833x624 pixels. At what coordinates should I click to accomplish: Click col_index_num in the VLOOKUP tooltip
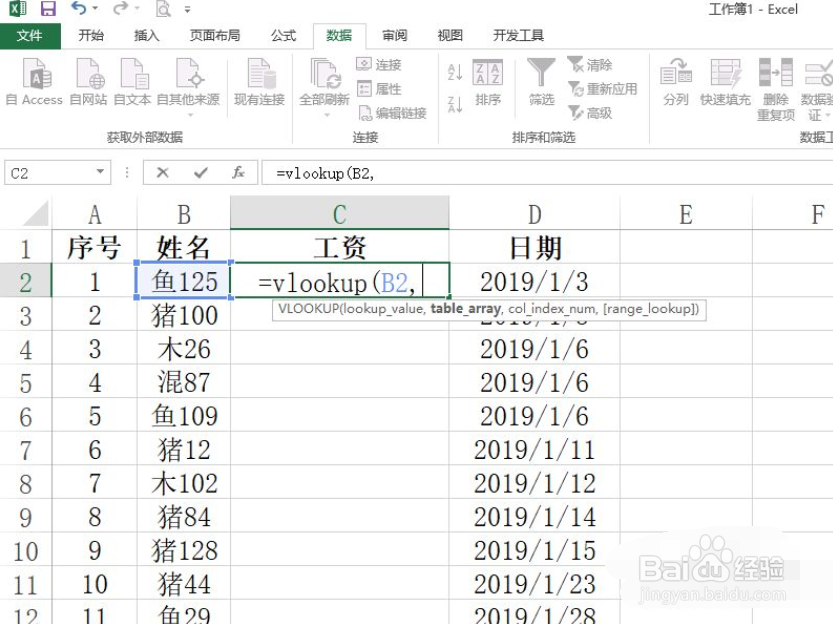click(x=552, y=309)
